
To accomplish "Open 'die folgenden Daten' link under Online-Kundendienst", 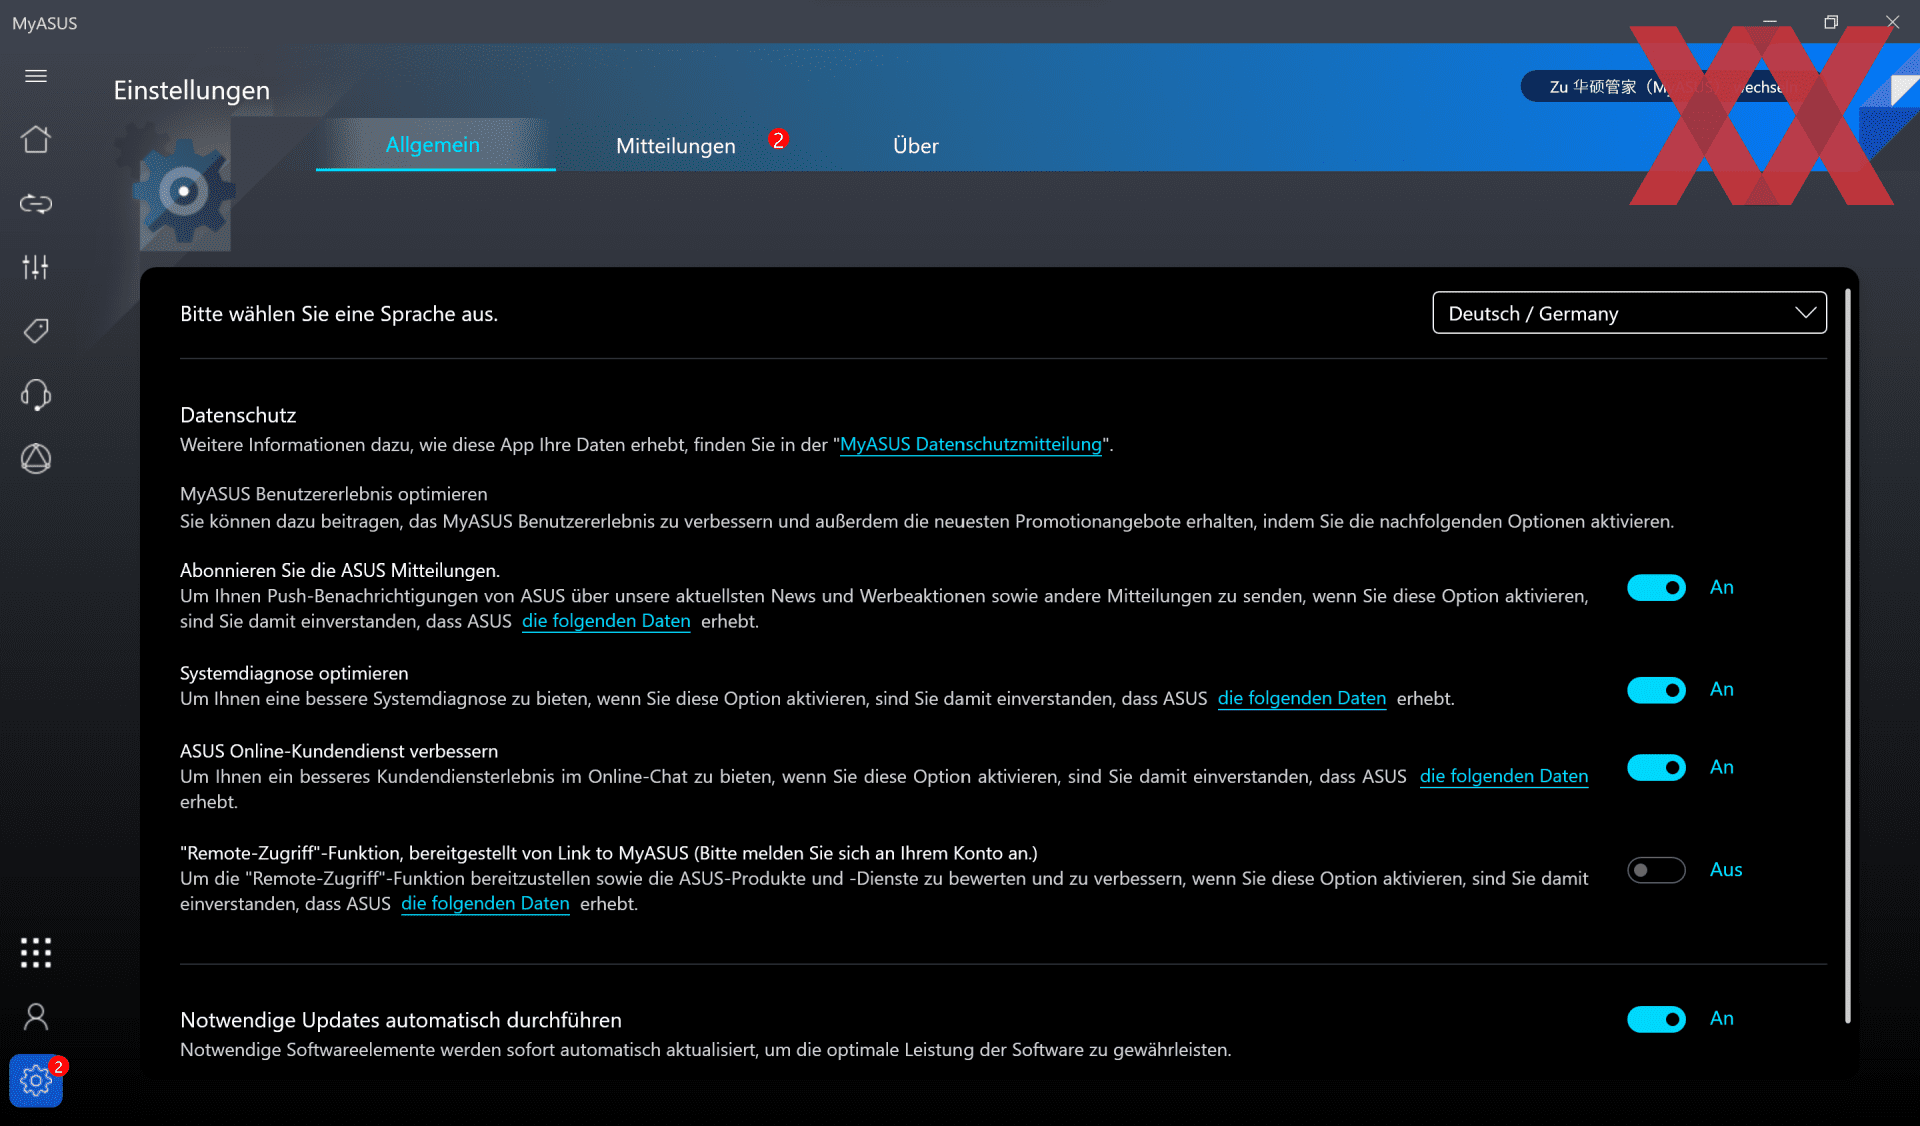I will [1504, 776].
